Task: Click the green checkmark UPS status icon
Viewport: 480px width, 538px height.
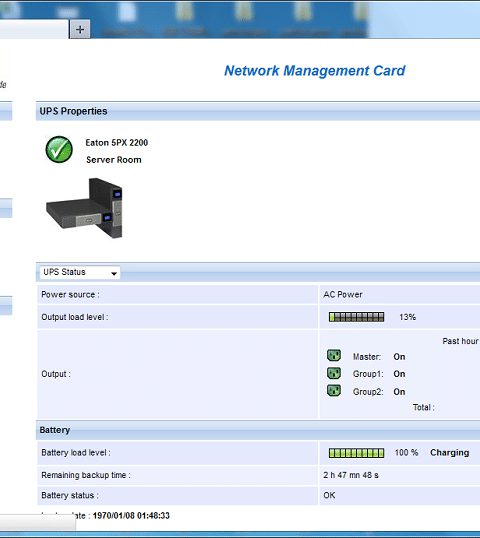Action: tap(59, 149)
